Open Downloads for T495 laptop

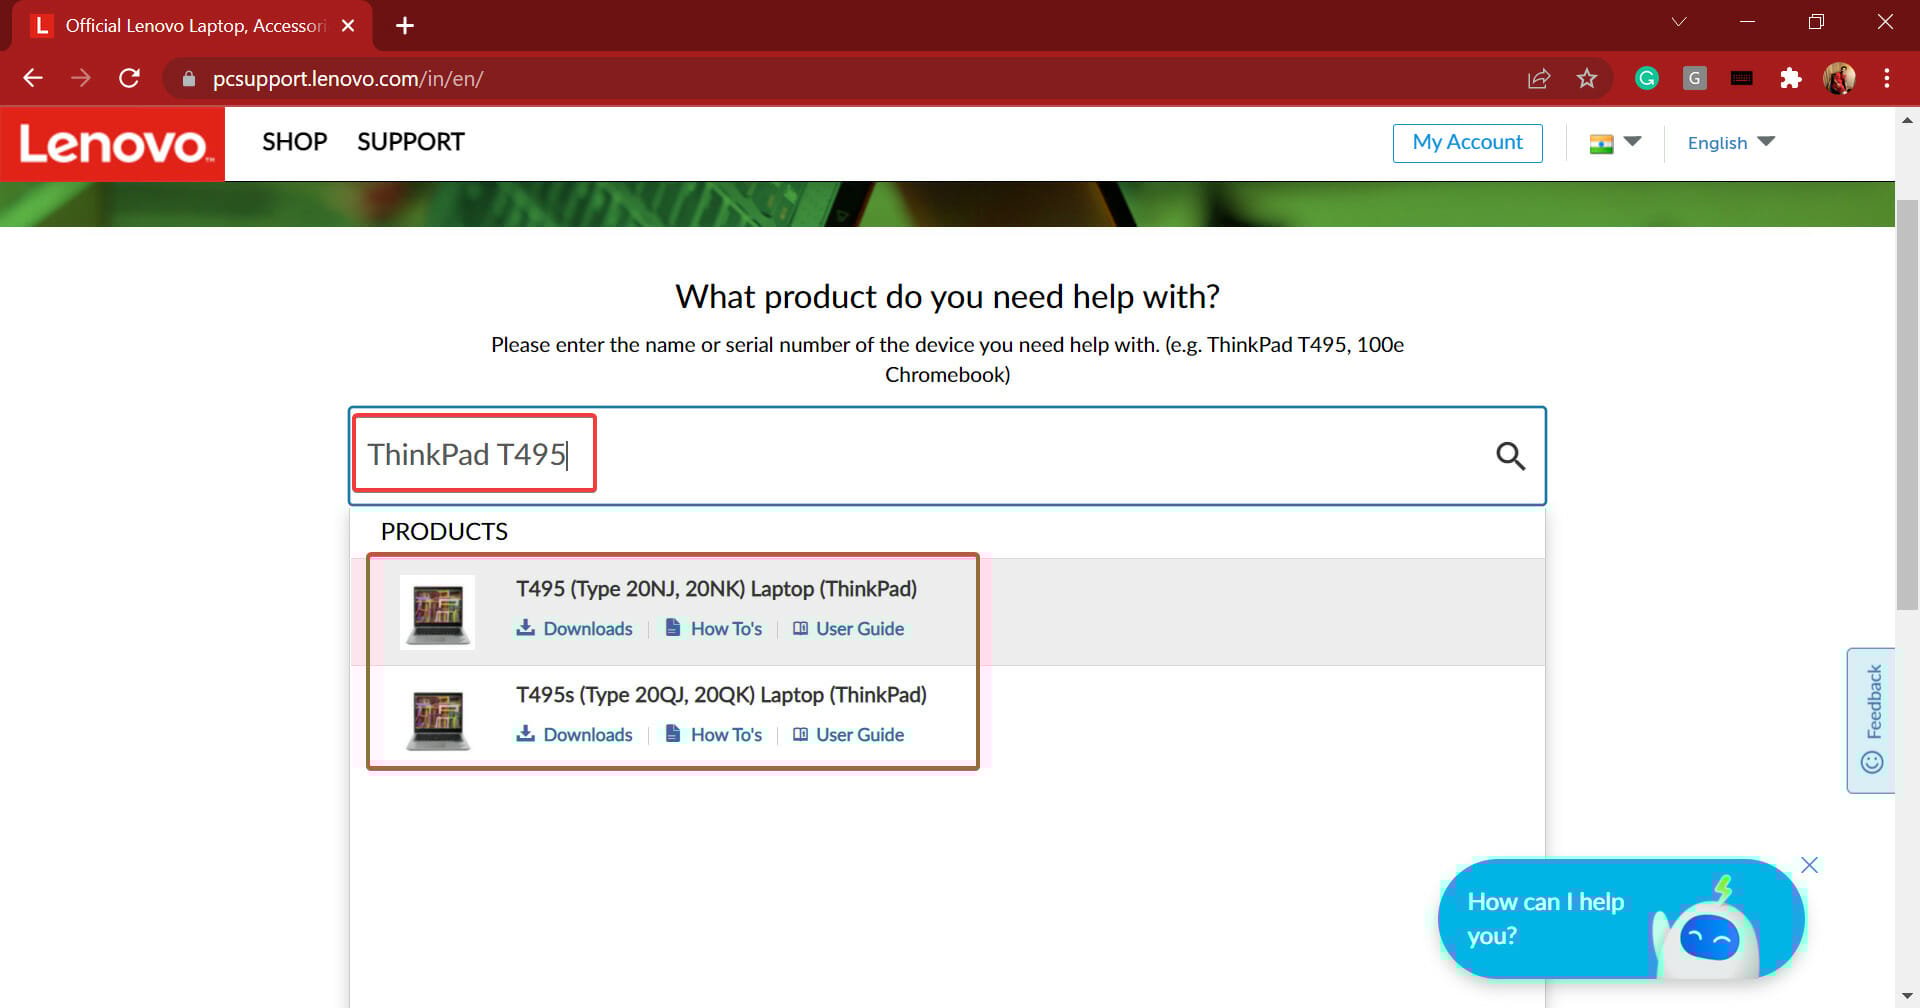tap(574, 628)
